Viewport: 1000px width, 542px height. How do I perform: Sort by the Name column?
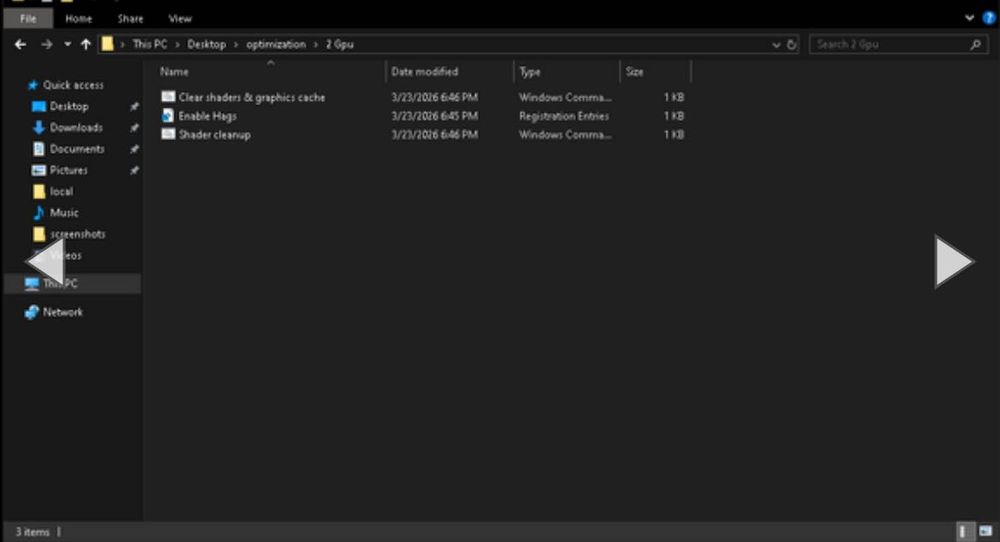174,71
